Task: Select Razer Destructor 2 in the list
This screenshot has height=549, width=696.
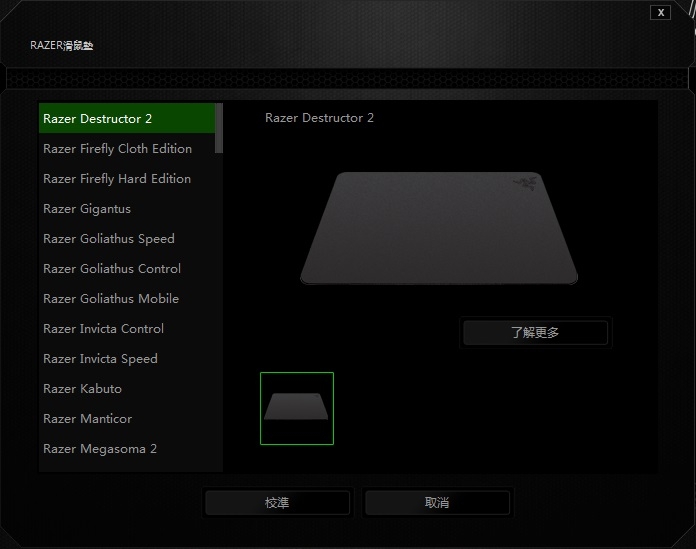Action: 127,118
